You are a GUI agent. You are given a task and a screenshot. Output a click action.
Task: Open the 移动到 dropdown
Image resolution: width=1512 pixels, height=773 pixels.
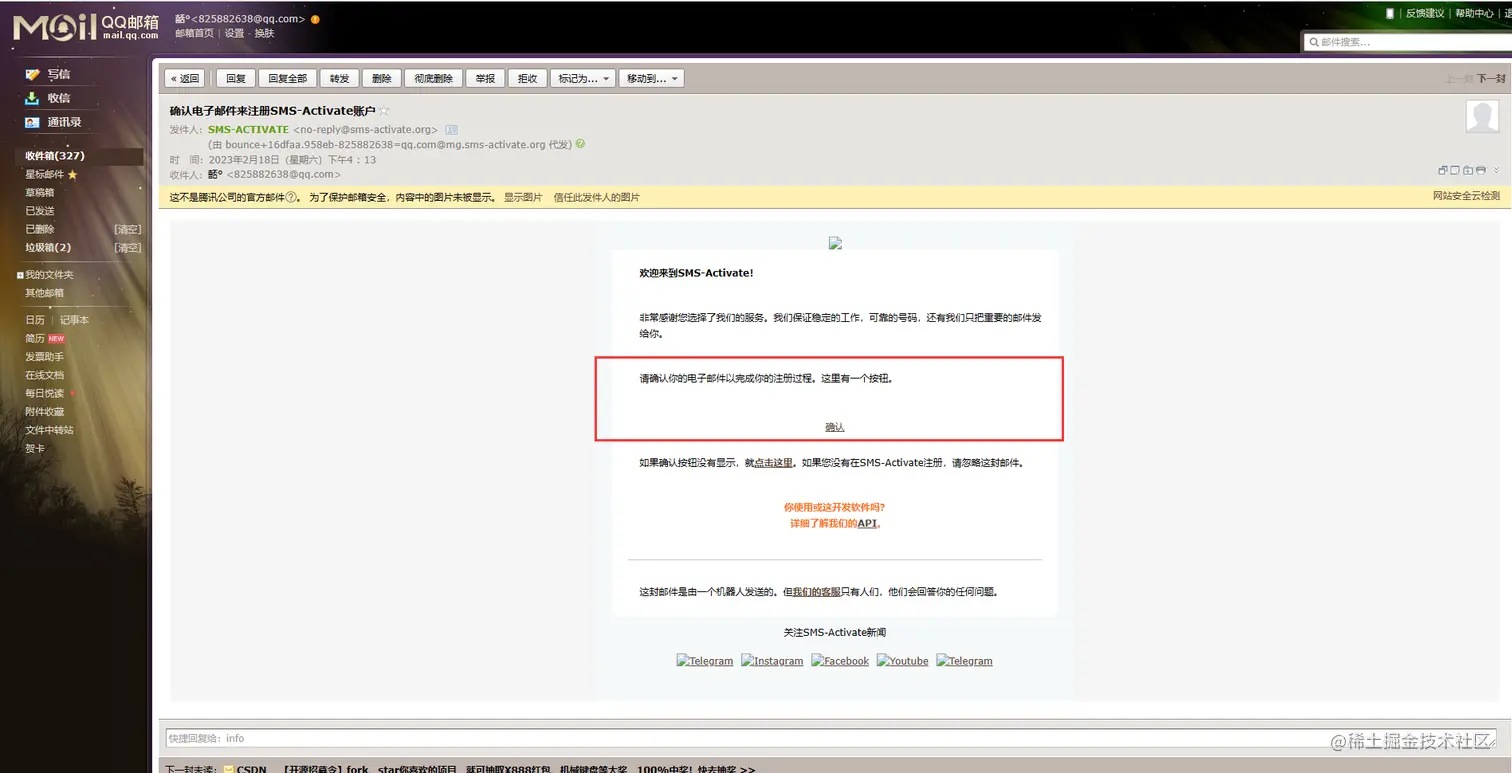(651, 78)
